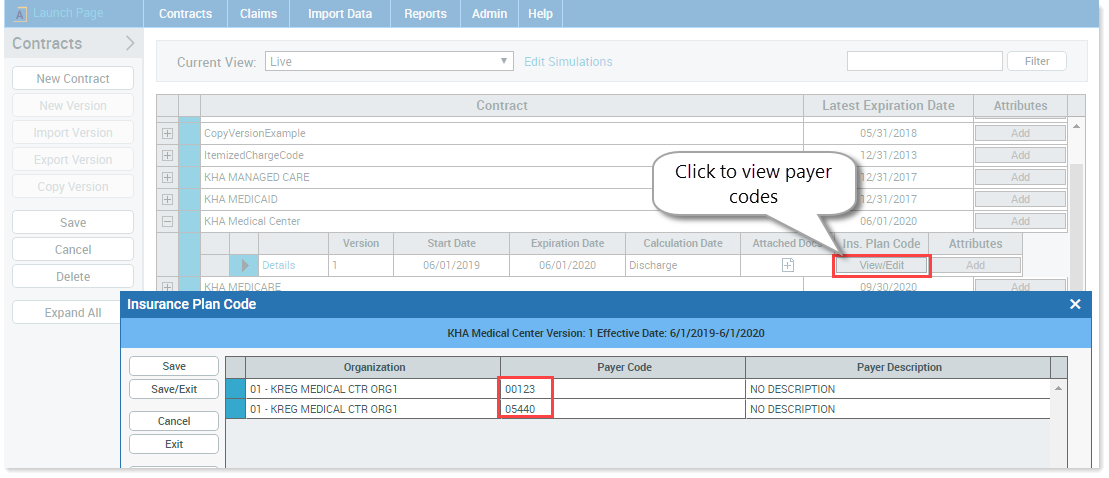Click Cancel in Insurance Plan Code dialog
Viewport: 1109px width, 478px height.
point(174,421)
